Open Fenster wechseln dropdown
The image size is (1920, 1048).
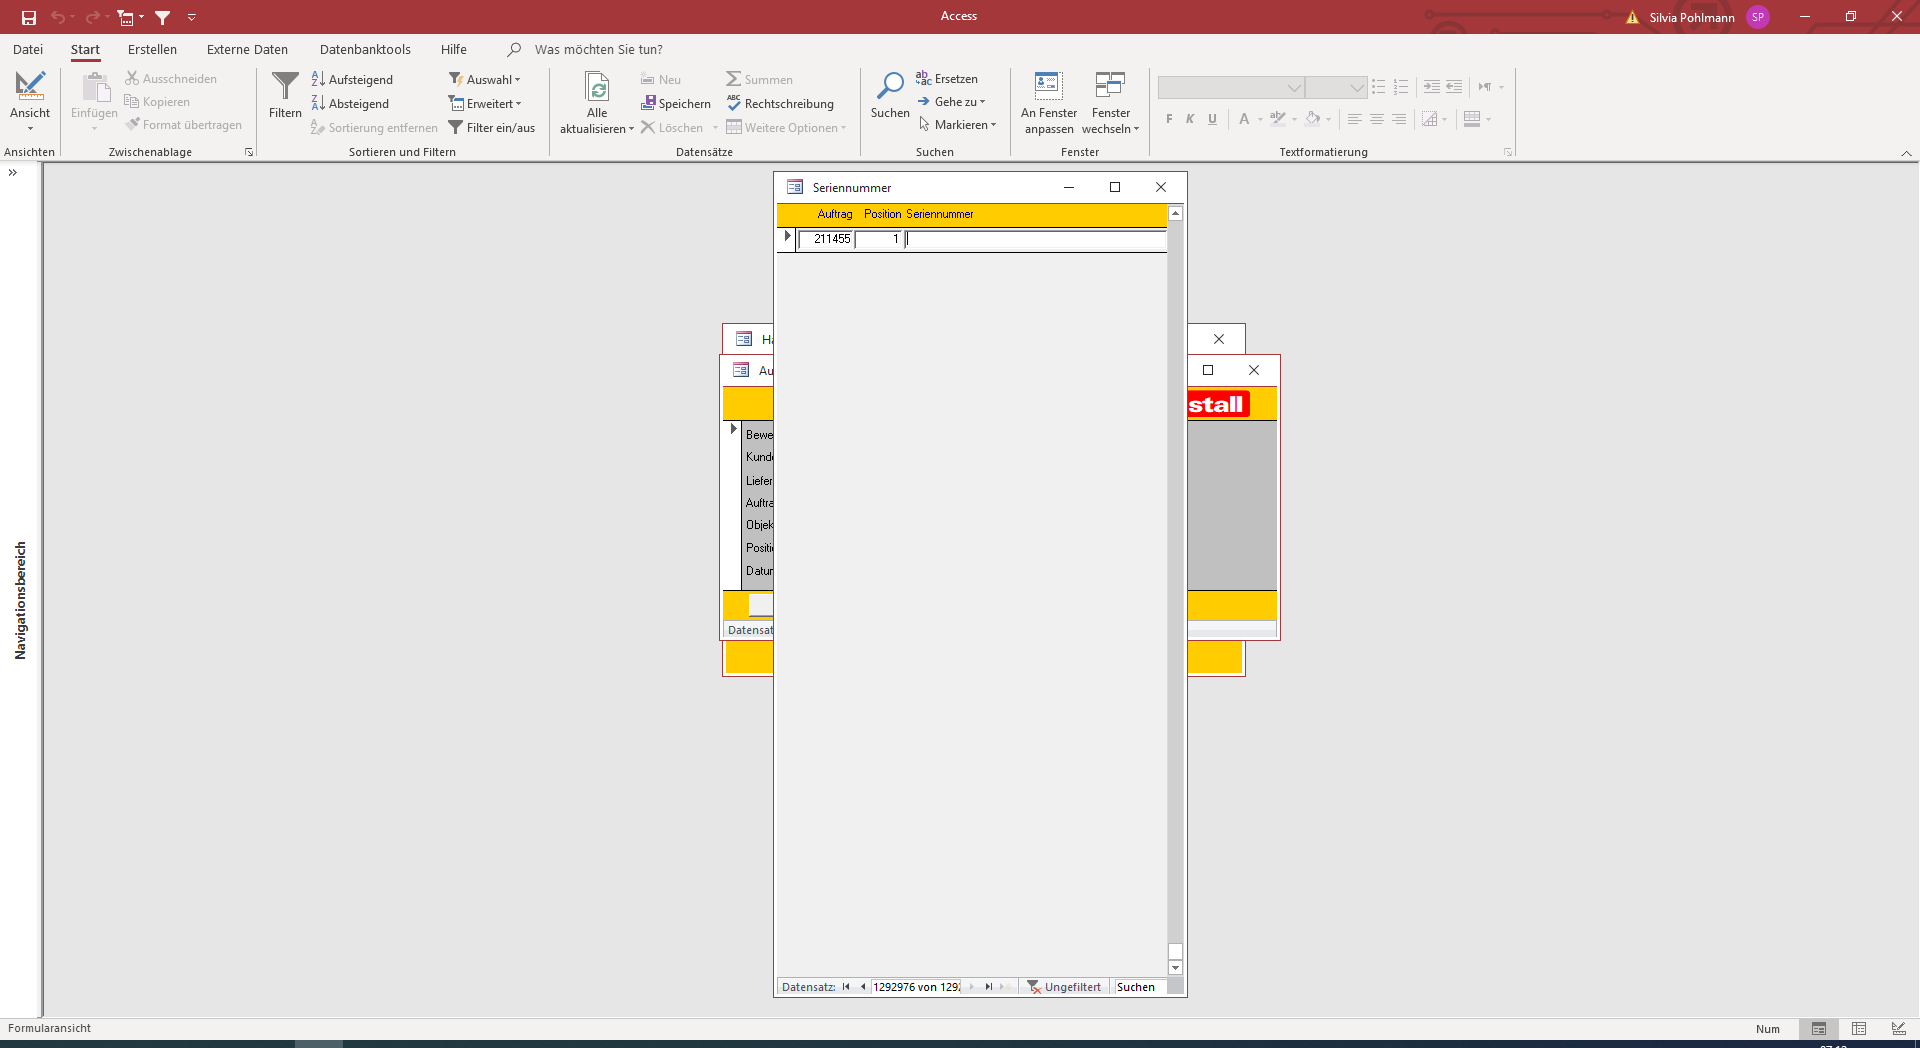(x=1110, y=102)
